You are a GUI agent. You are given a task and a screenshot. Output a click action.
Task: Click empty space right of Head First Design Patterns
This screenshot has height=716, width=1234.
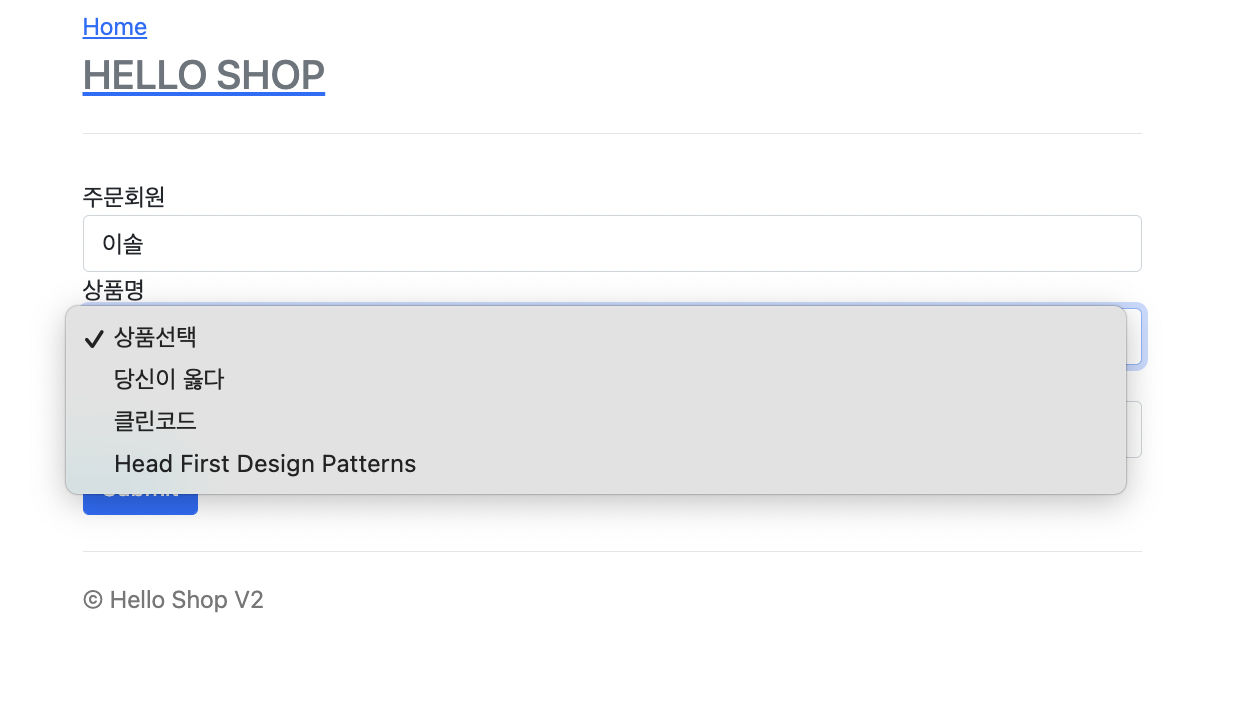770,464
